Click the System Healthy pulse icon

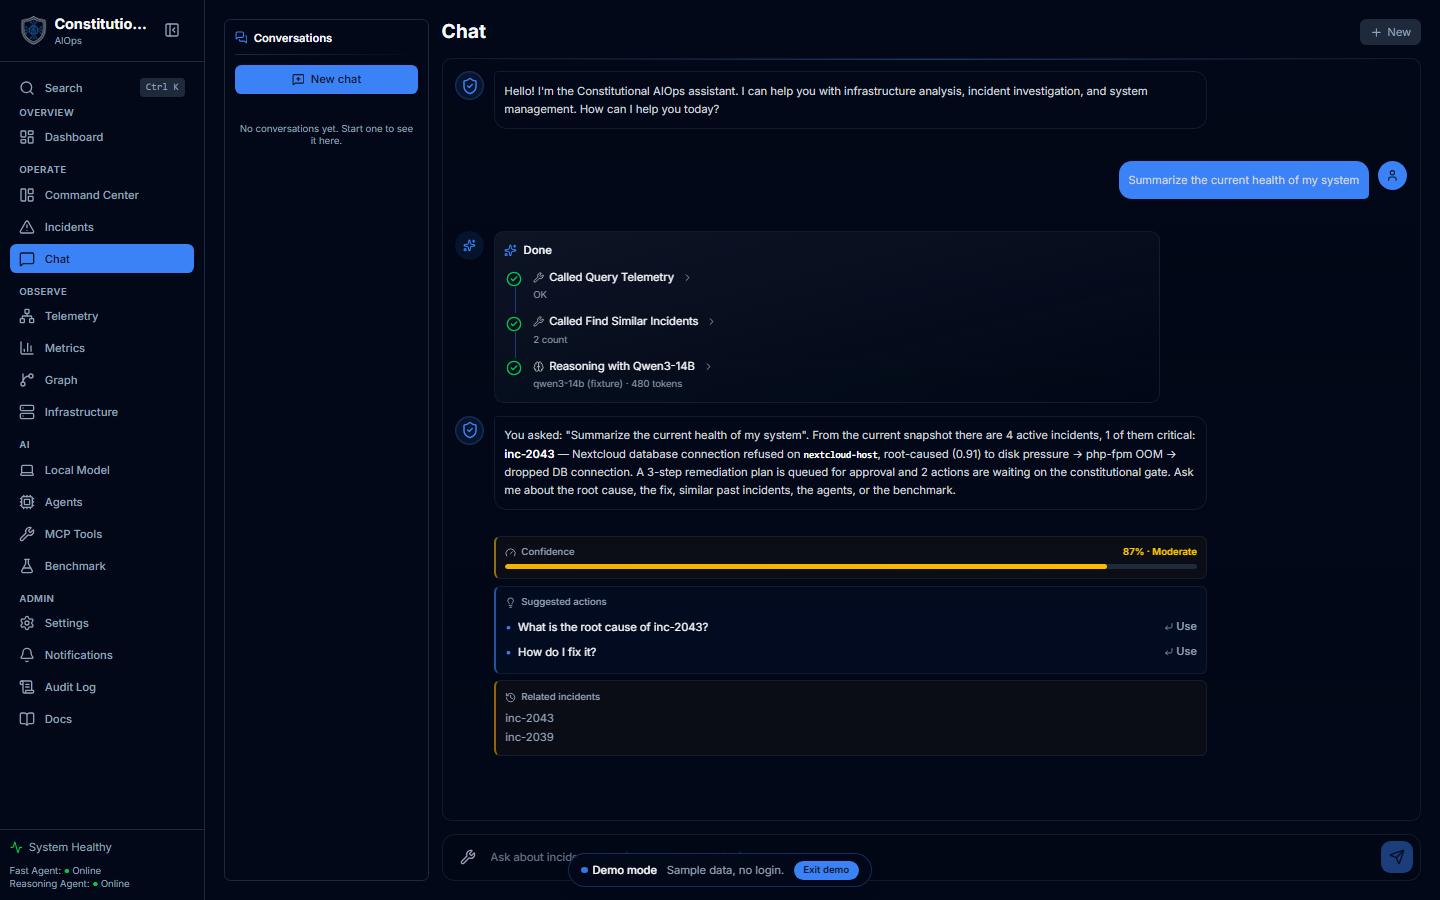[x=16, y=847]
